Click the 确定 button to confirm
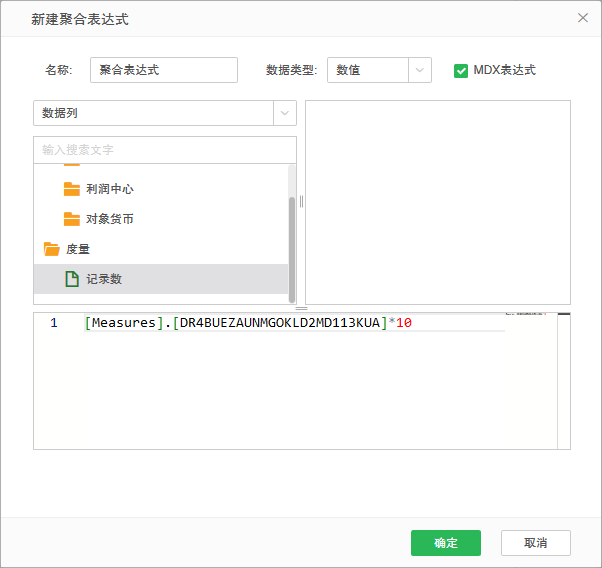 (445, 543)
